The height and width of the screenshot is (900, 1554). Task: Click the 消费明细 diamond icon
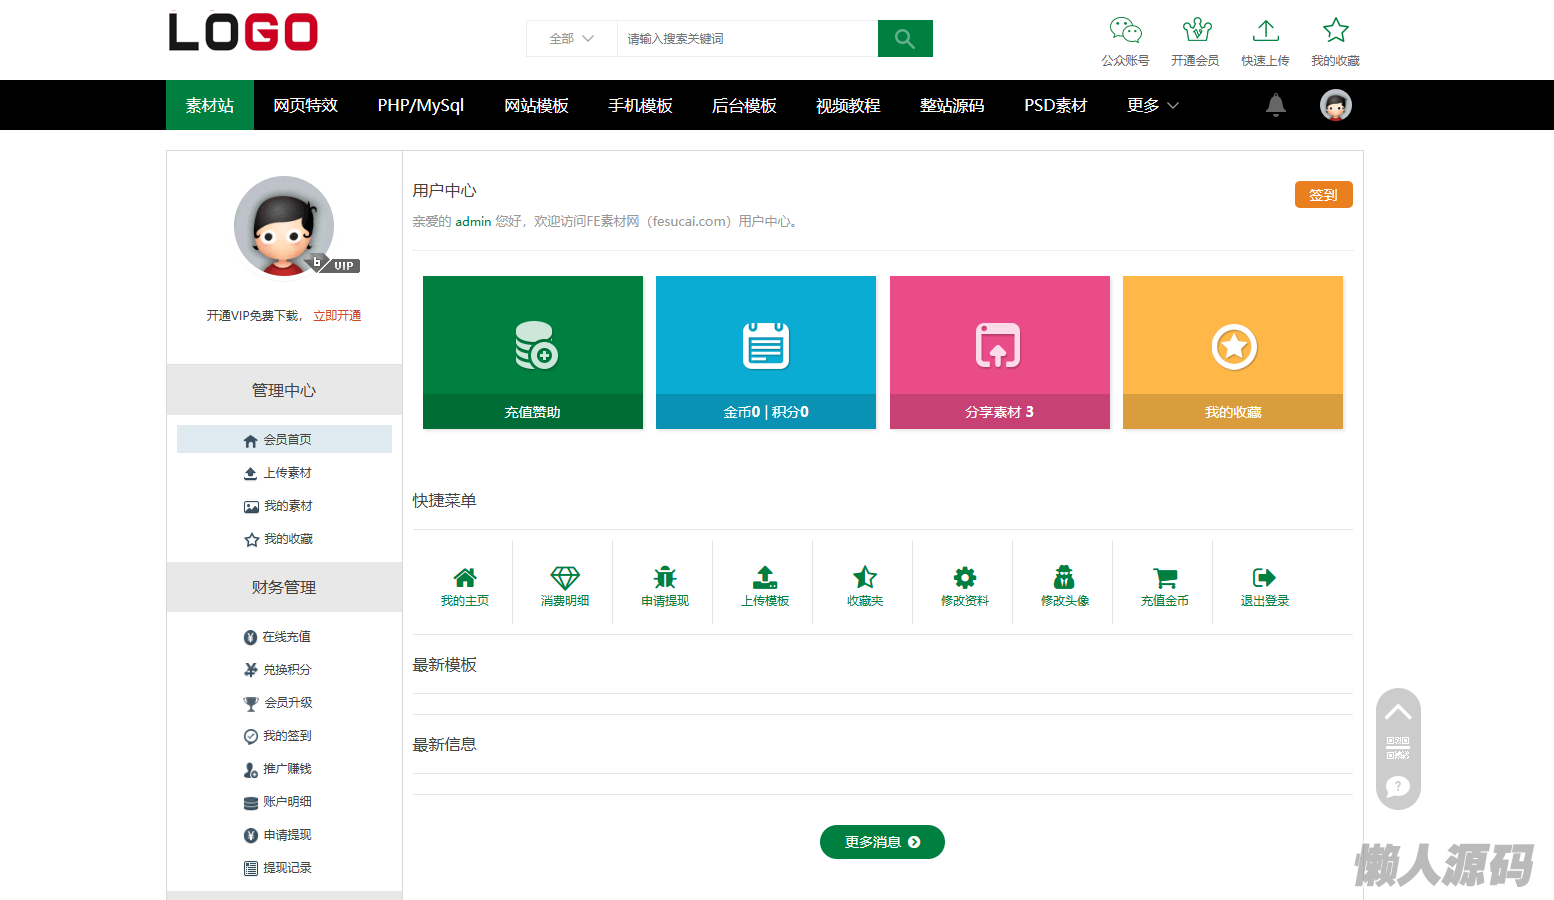pos(565,578)
